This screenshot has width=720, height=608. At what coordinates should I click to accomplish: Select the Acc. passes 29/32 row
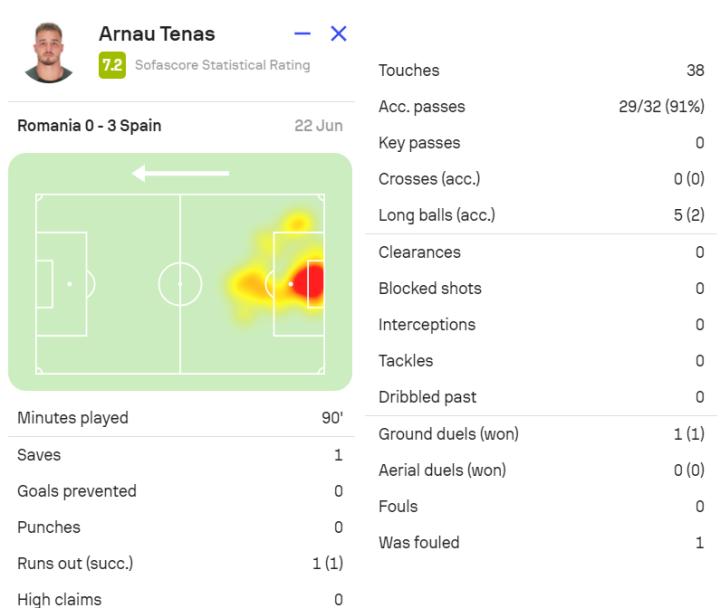coord(541,107)
